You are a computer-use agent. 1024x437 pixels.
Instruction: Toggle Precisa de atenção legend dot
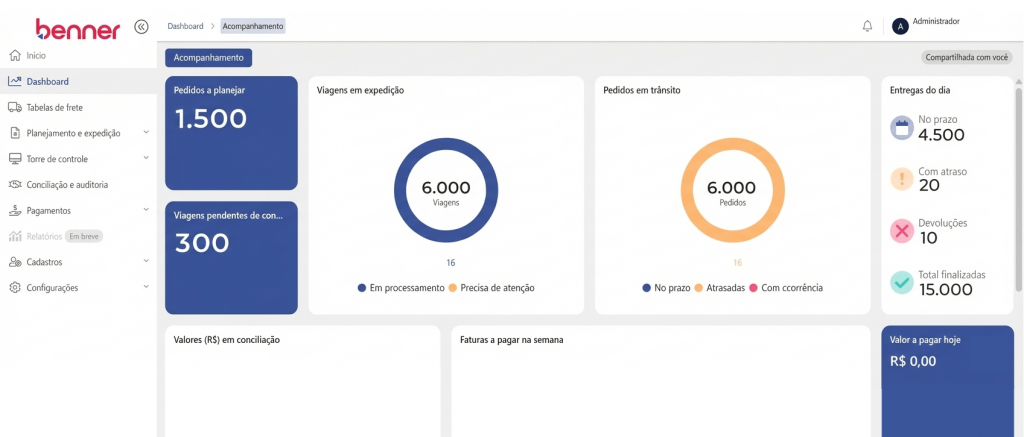pos(453,288)
